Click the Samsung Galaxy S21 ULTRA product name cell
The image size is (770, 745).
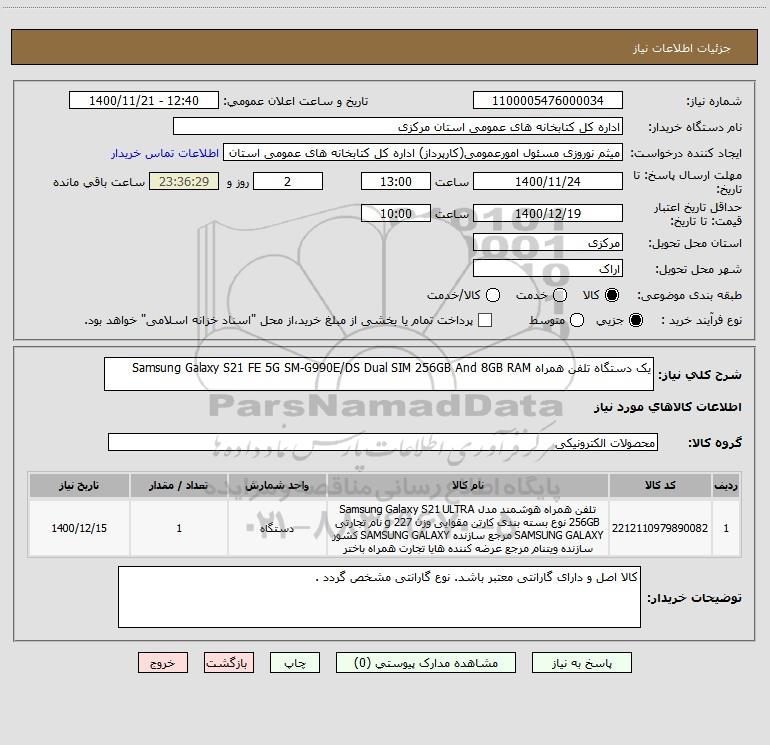(x=468, y=528)
